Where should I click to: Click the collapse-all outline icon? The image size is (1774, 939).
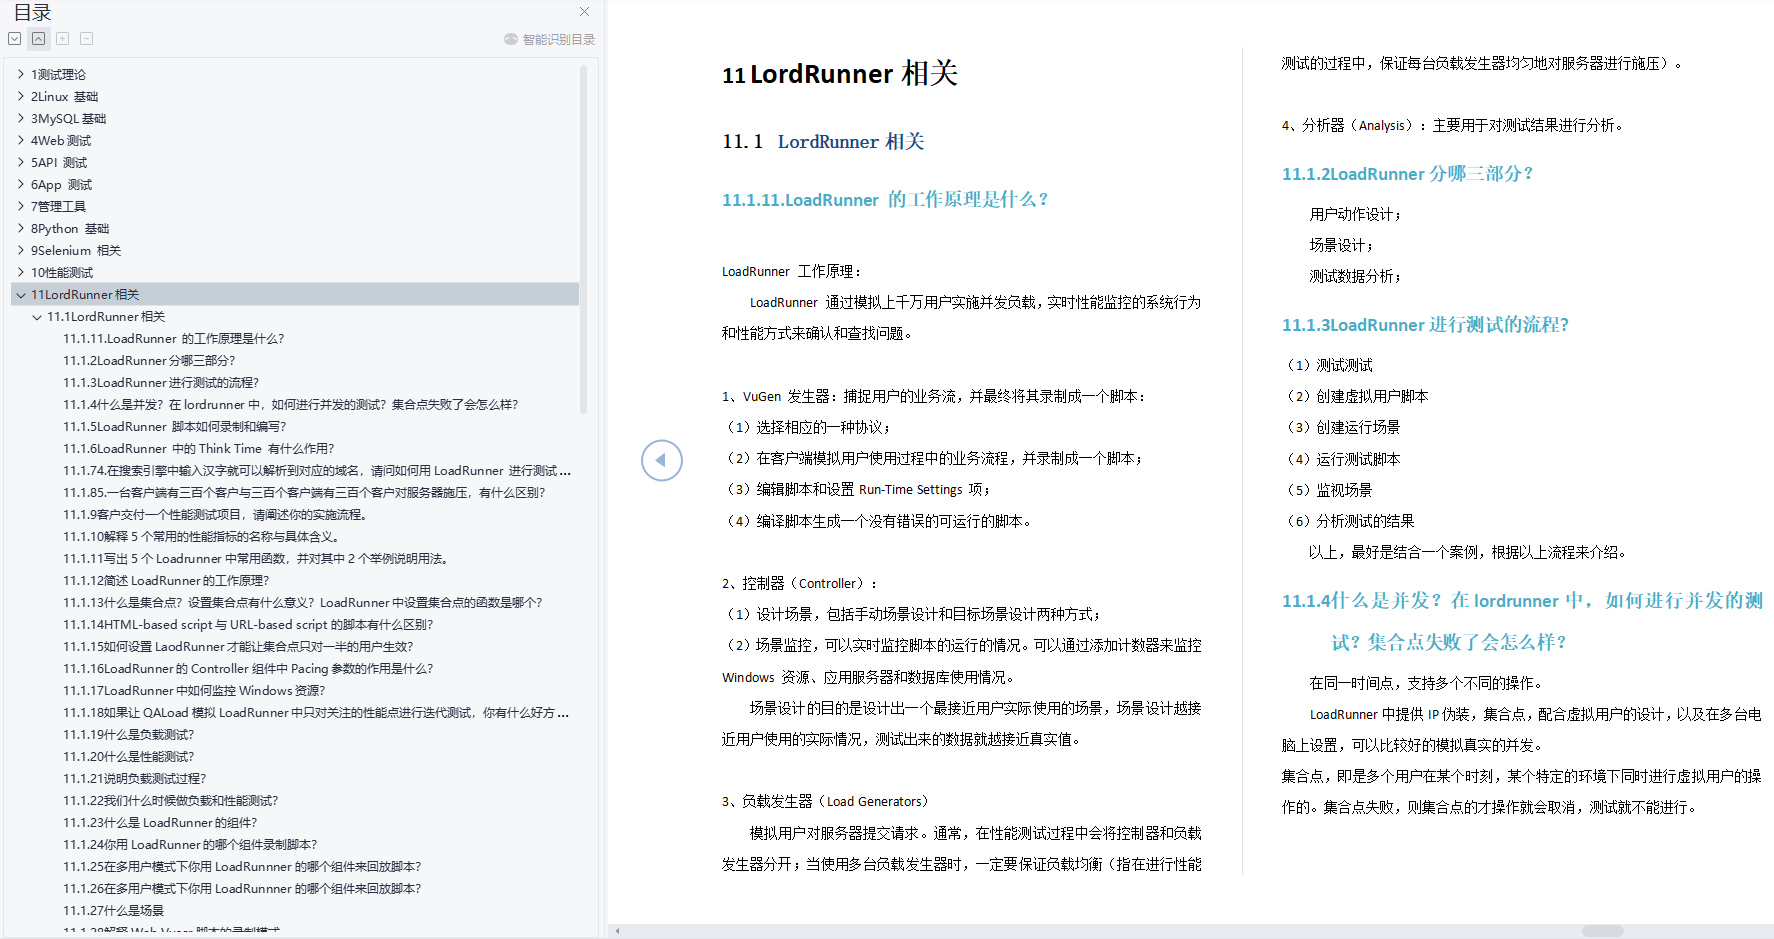[38, 39]
